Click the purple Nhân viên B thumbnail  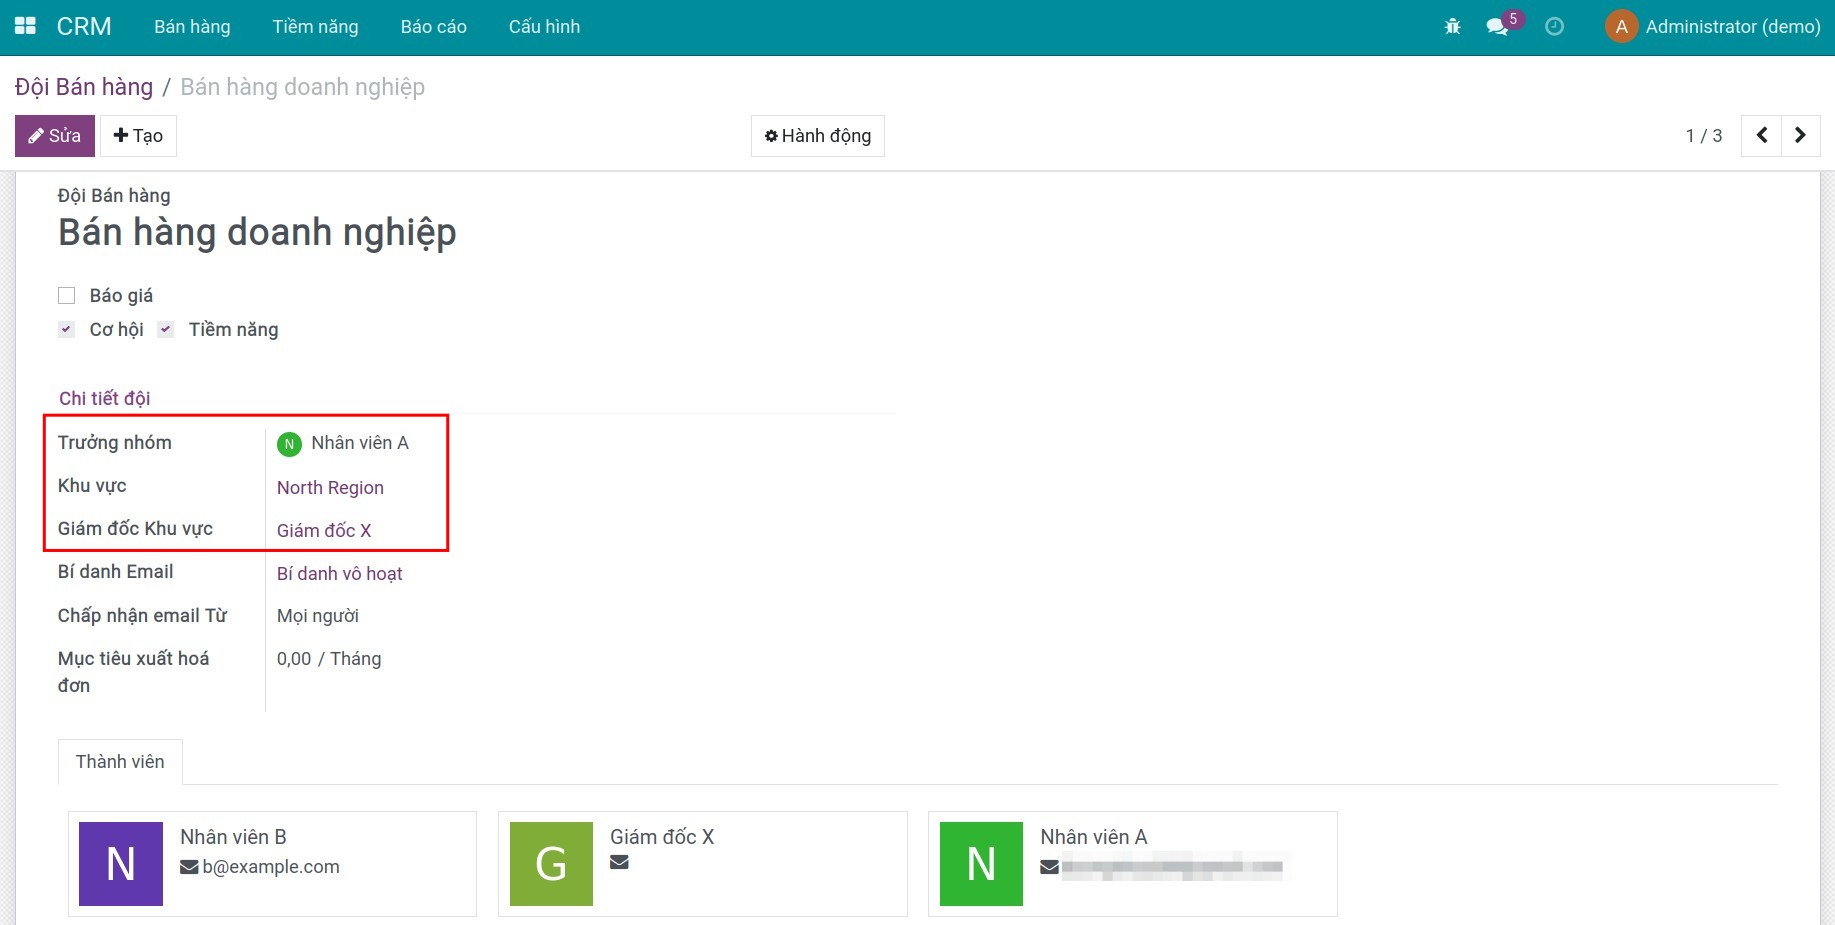121,863
